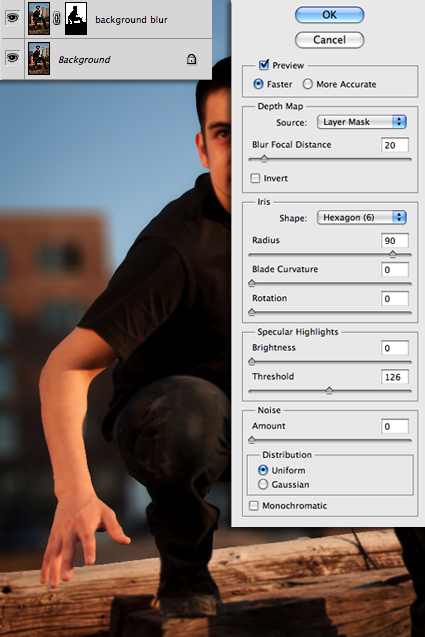Click OK to apply lens blur
Viewport: 425px width, 637px height.
(329, 15)
